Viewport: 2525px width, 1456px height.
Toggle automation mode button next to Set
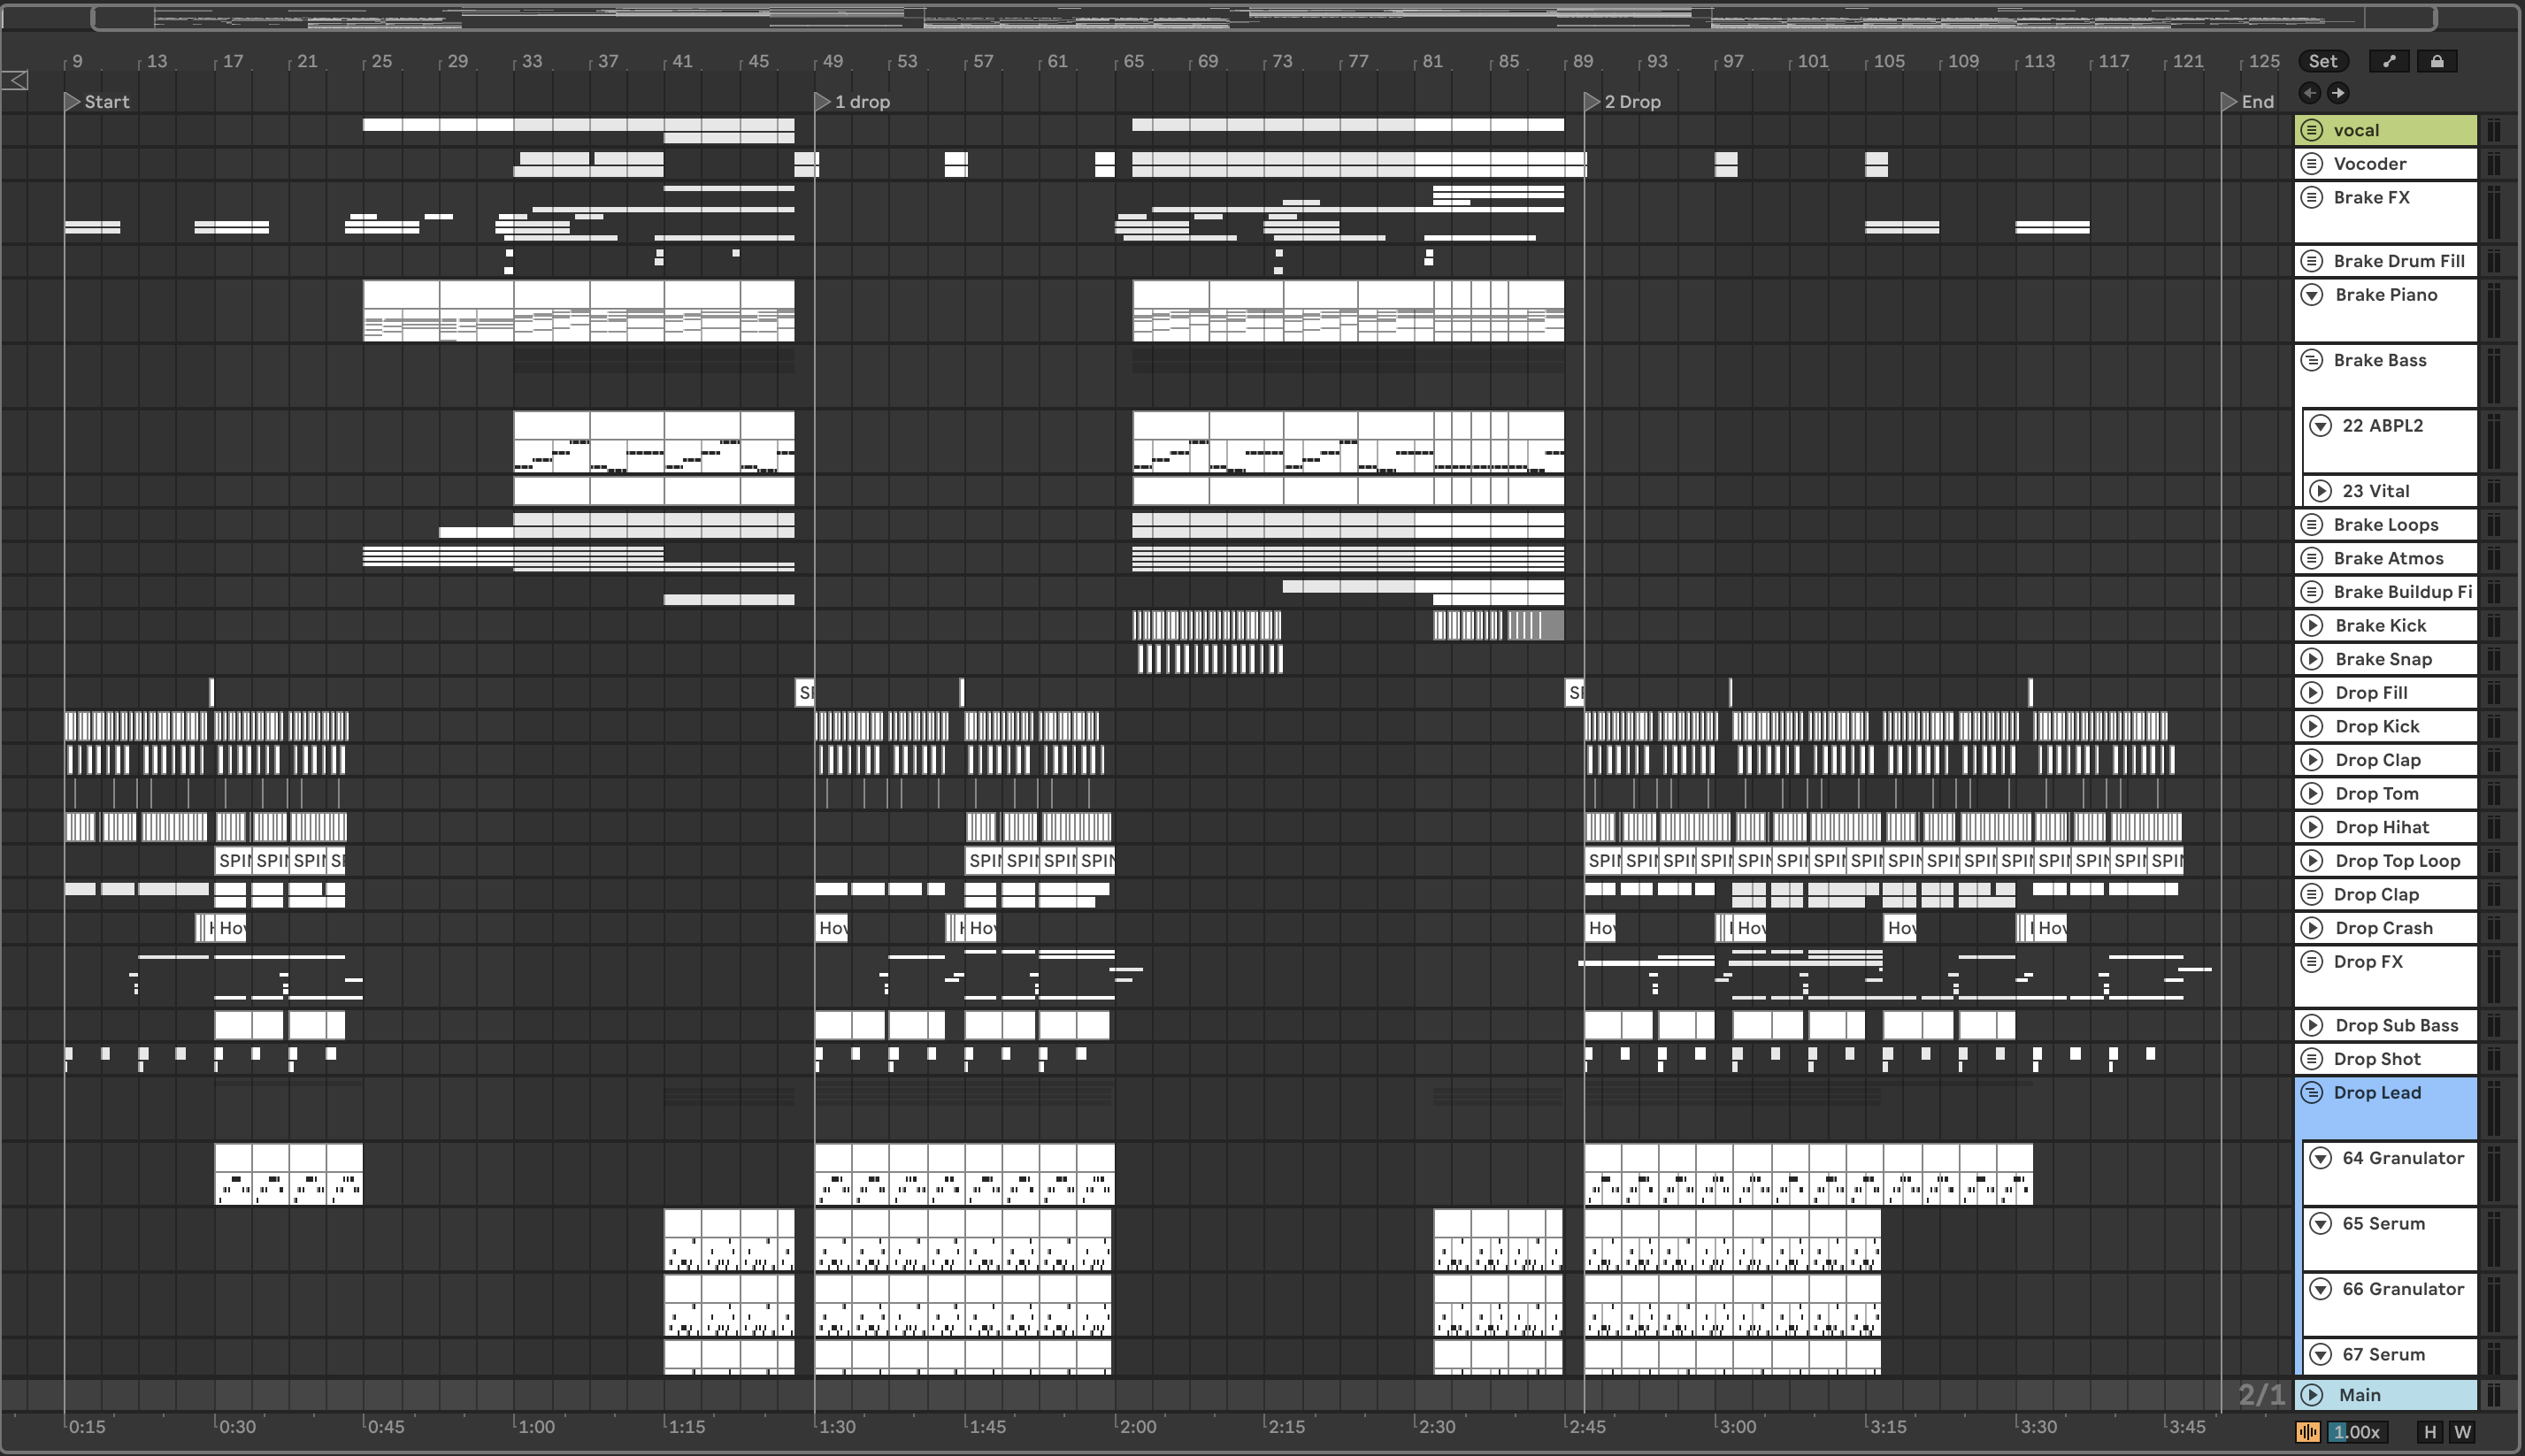point(2389,61)
